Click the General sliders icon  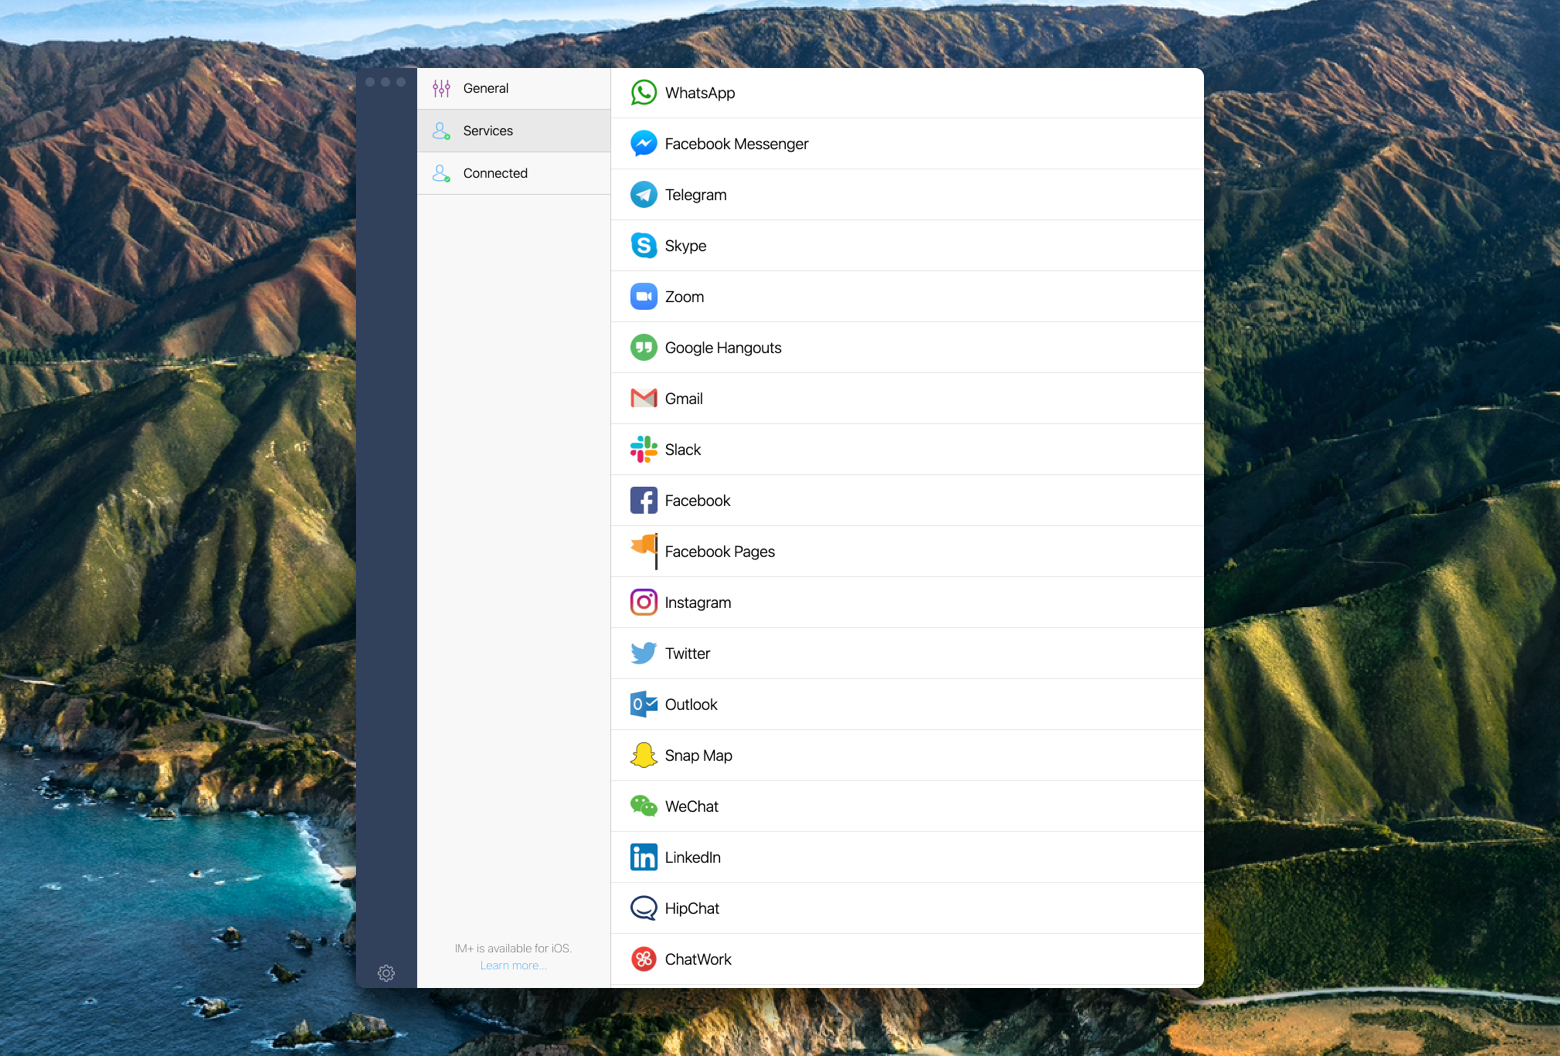point(441,89)
